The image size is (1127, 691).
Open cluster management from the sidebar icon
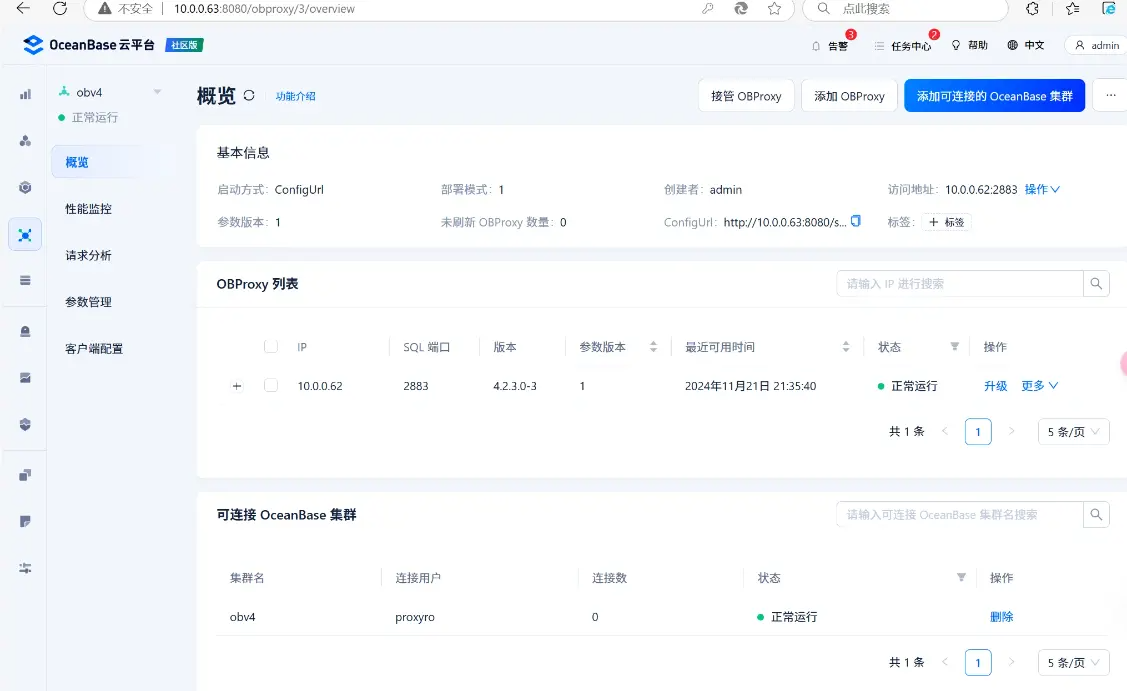tap(25, 140)
